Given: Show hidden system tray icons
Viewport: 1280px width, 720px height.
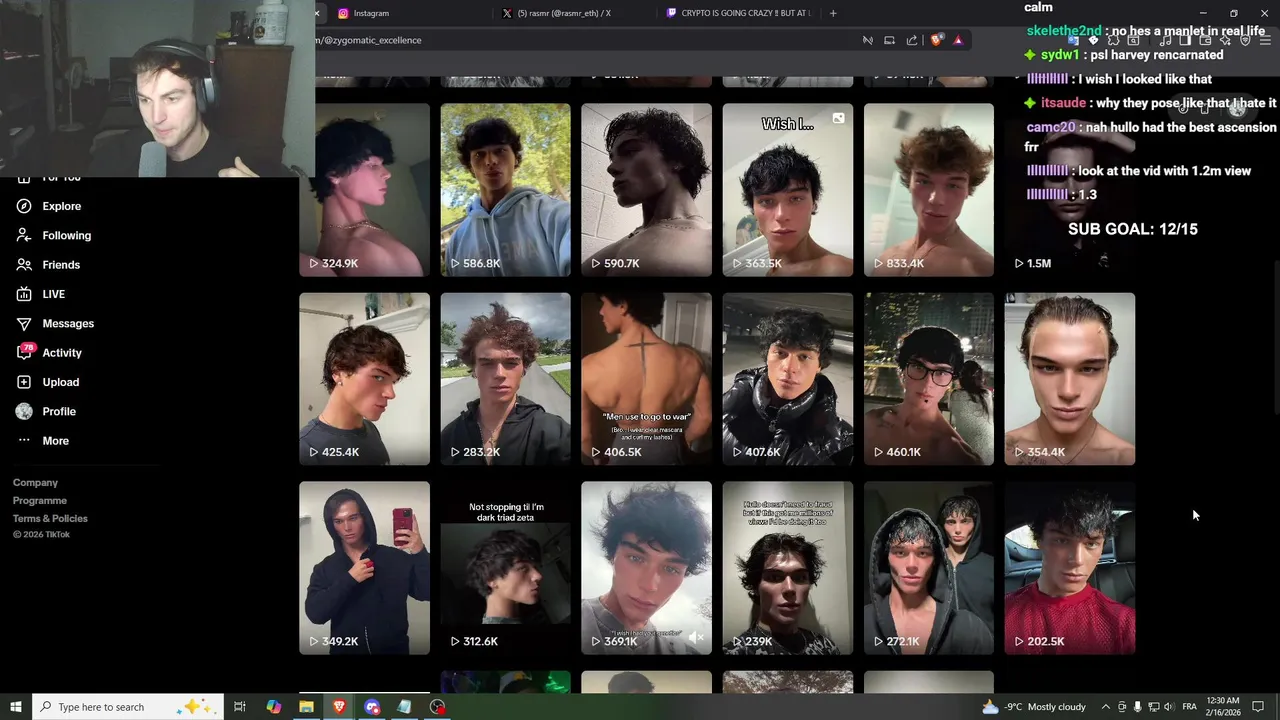Looking at the screenshot, I should tap(1105, 707).
